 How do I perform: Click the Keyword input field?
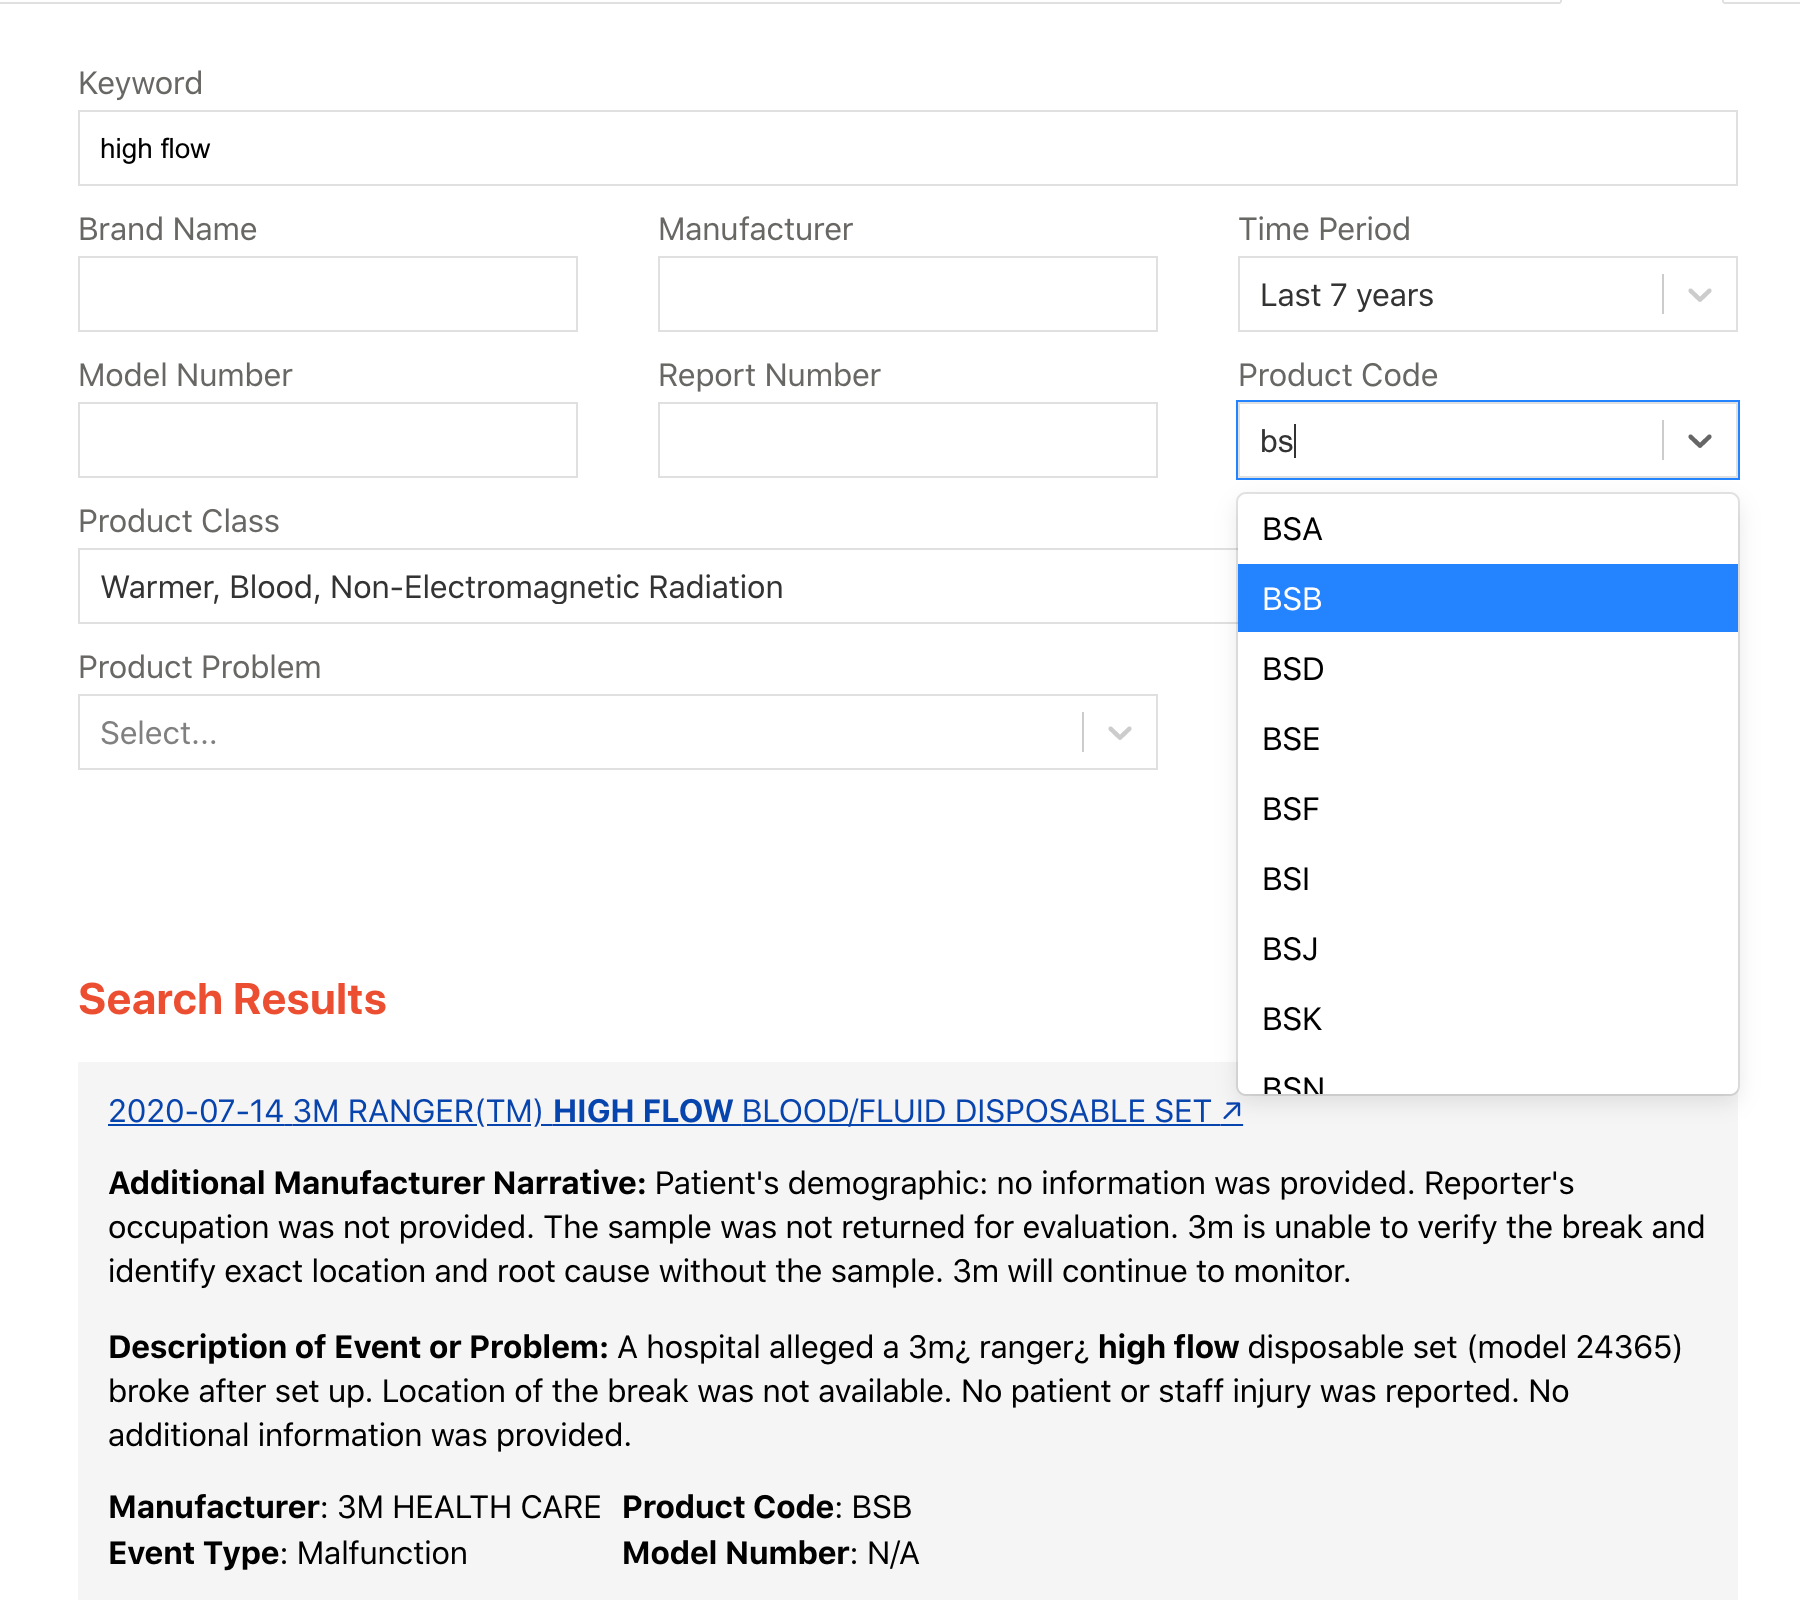click(x=907, y=148)
